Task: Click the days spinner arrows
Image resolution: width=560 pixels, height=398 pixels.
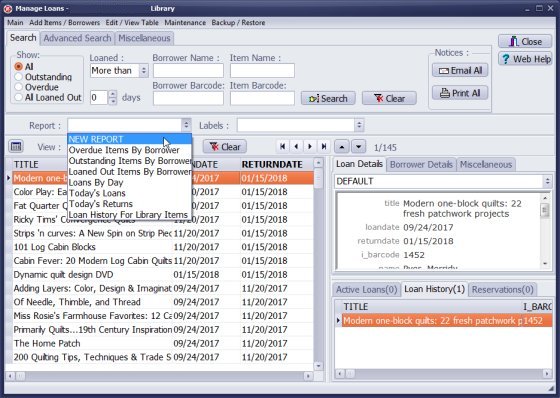Action: tap(112, 98)
